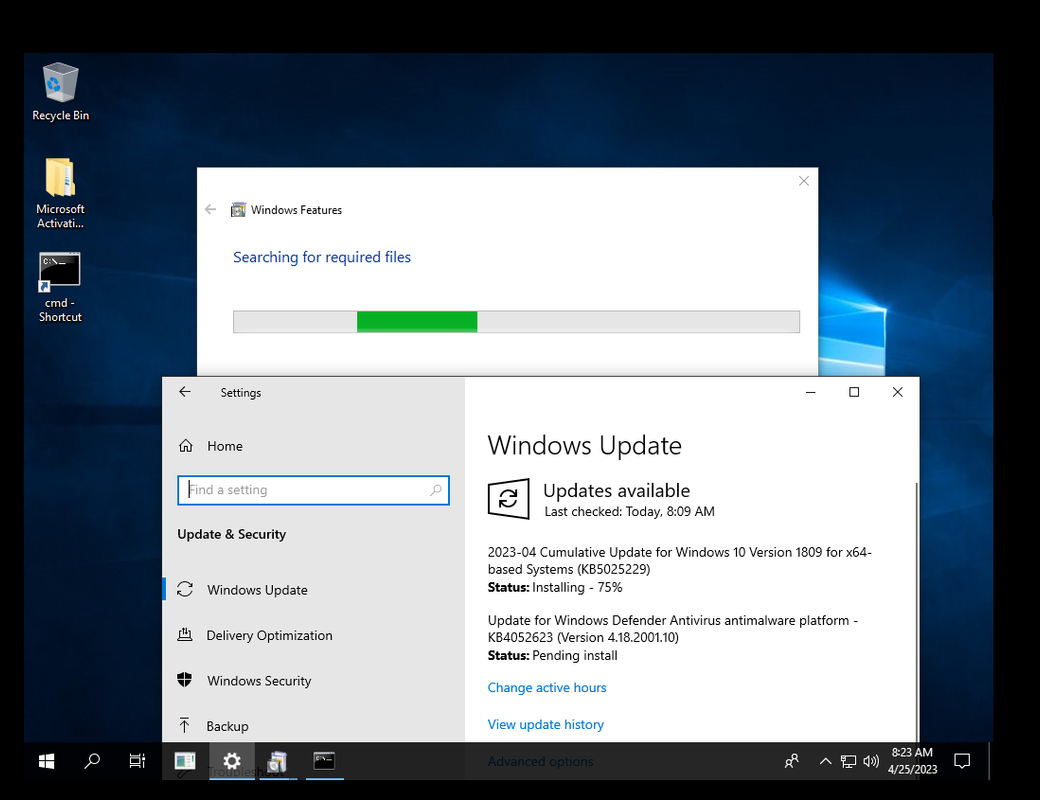Click the magnifier icon in Find a setting

coord(436,490)
